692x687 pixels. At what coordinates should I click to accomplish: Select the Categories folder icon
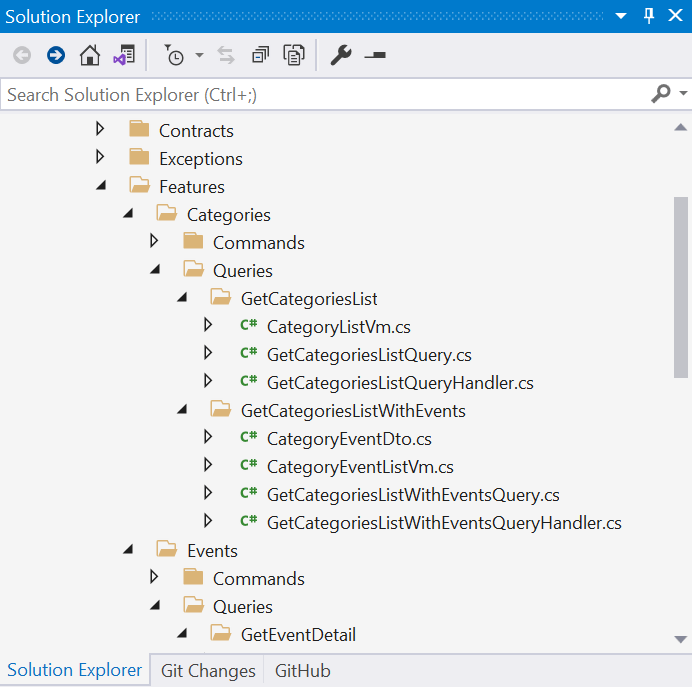pyautogui.click(x=167, y=213)
